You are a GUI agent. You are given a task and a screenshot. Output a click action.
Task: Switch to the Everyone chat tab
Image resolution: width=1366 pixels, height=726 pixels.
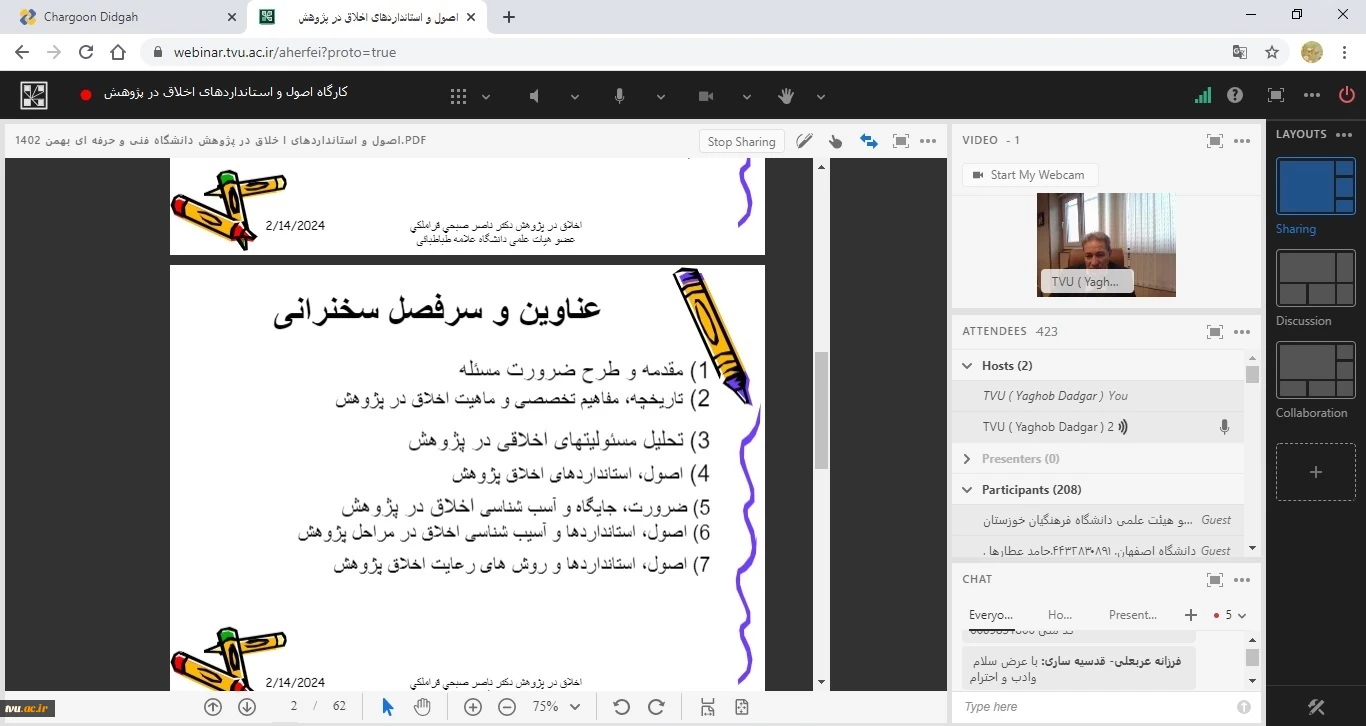991,615
